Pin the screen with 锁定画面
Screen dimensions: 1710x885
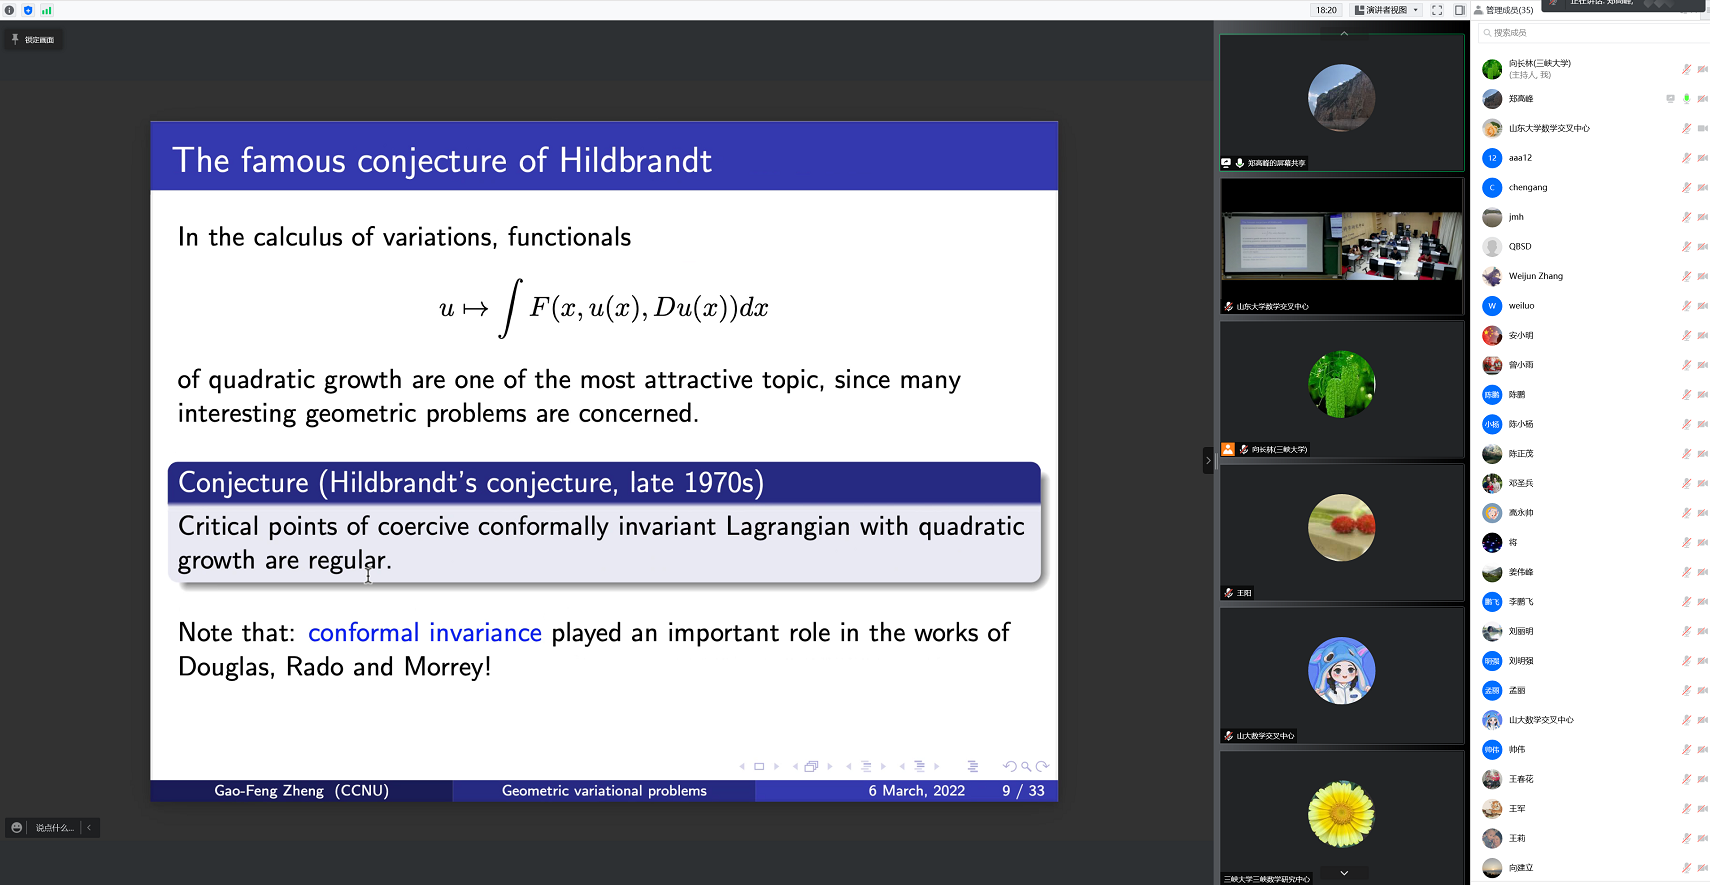33,40
